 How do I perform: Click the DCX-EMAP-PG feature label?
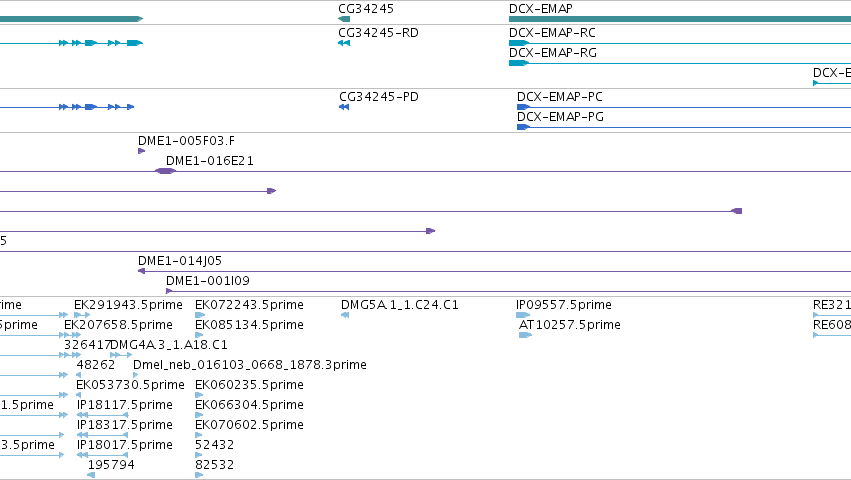pyautogui.click(x=560, y=117)
